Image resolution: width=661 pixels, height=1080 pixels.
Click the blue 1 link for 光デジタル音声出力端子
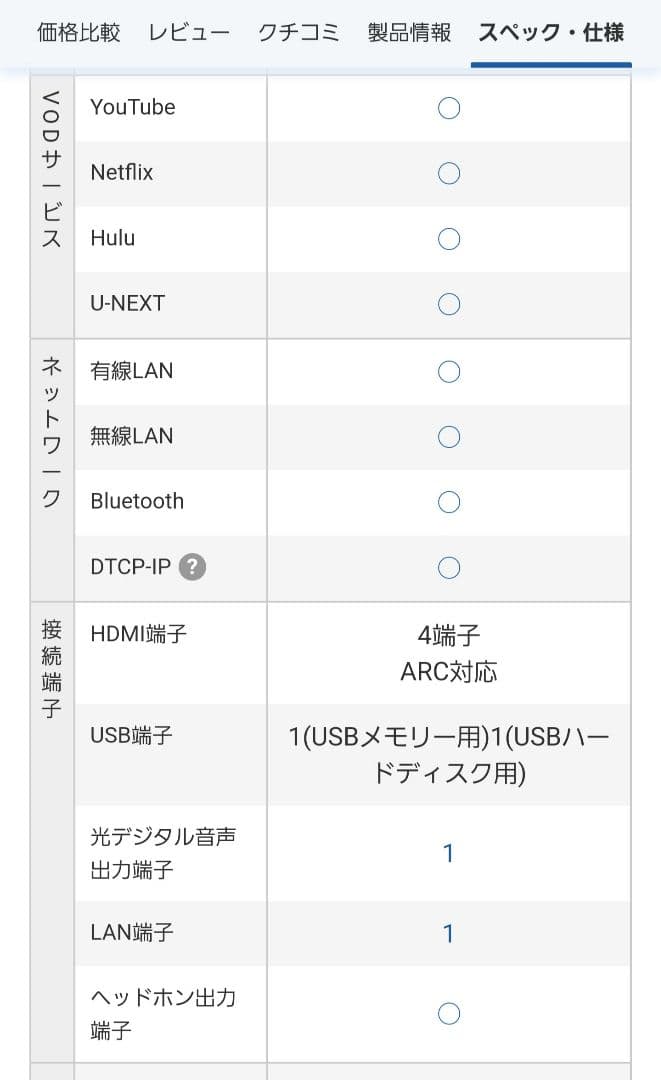pyautogui.click(x=448, y=853)
